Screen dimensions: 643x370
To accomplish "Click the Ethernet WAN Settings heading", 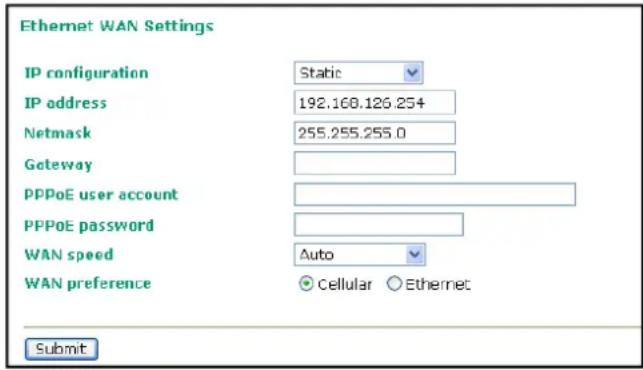I will 117,26.
